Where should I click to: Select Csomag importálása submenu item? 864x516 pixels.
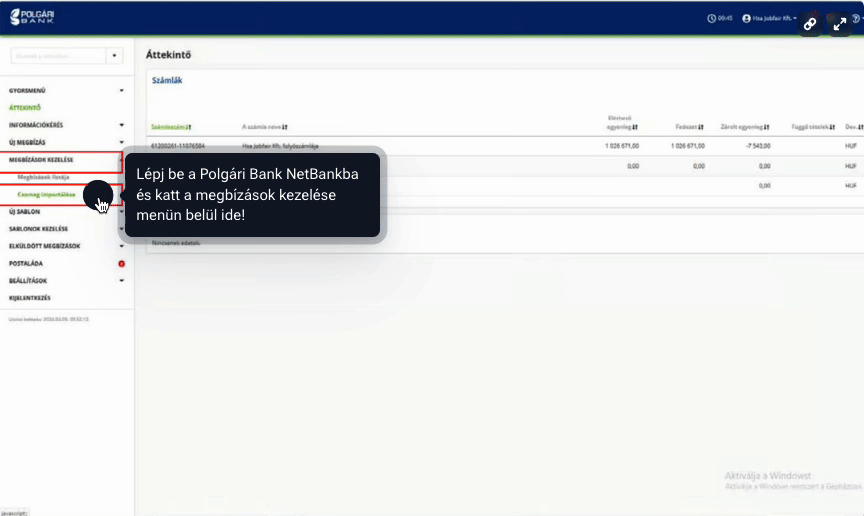point(46,195)
